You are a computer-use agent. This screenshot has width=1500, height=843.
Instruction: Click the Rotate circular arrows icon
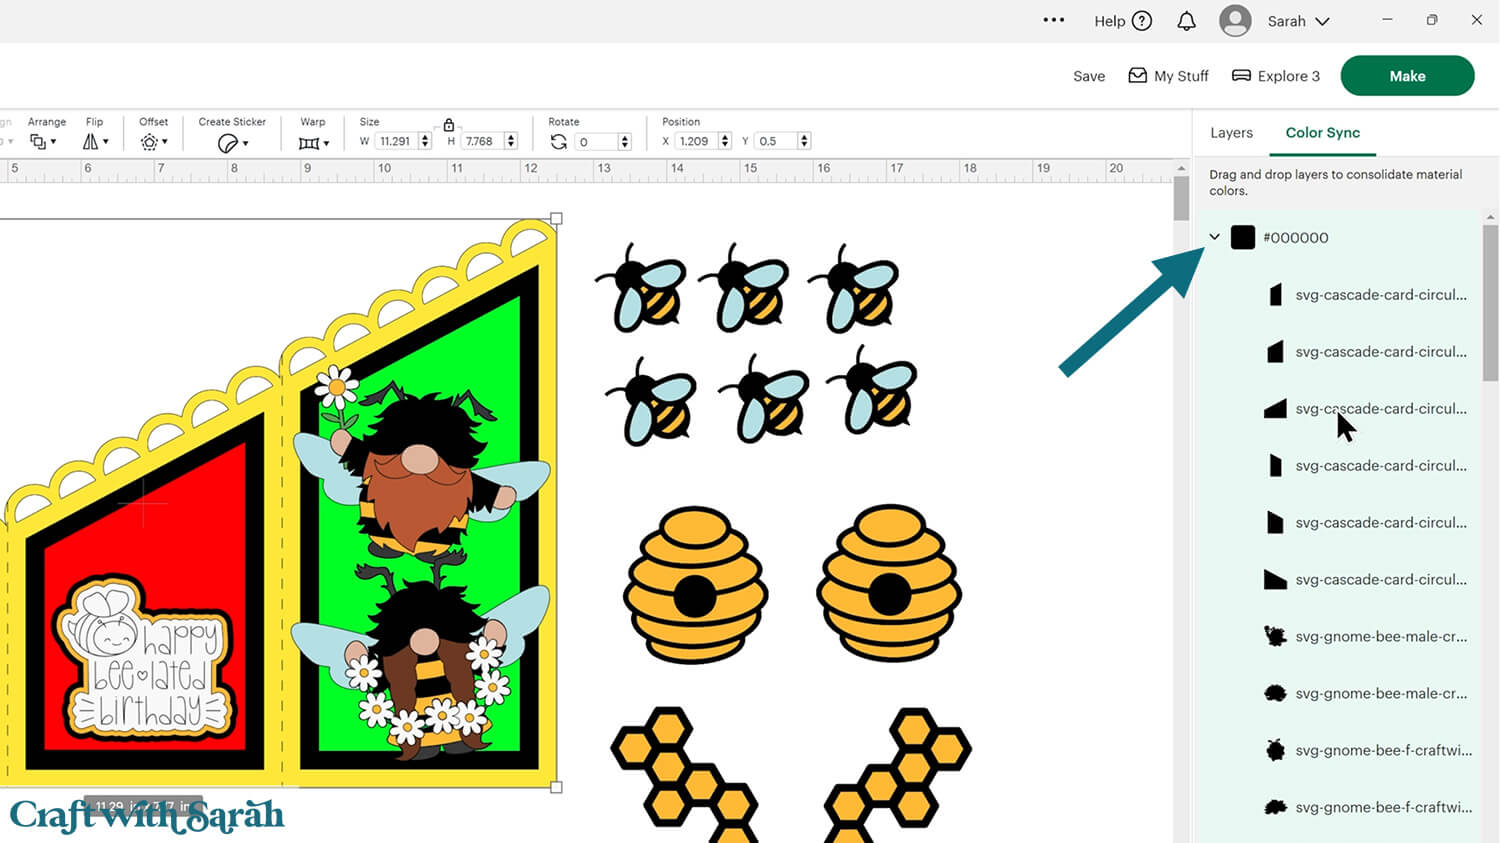point(559,142)
